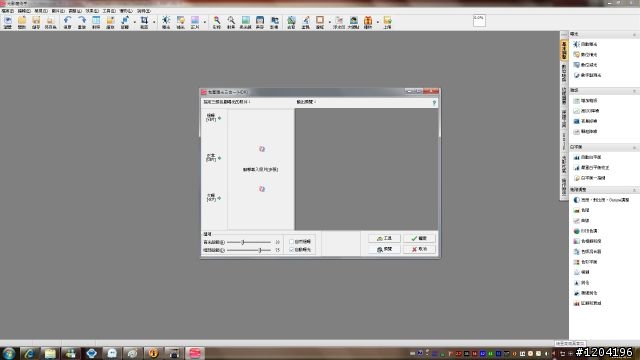Viewport: 640px width, 360px height.
Task: Click the confirm button with green checkmark
Action: 419,238
